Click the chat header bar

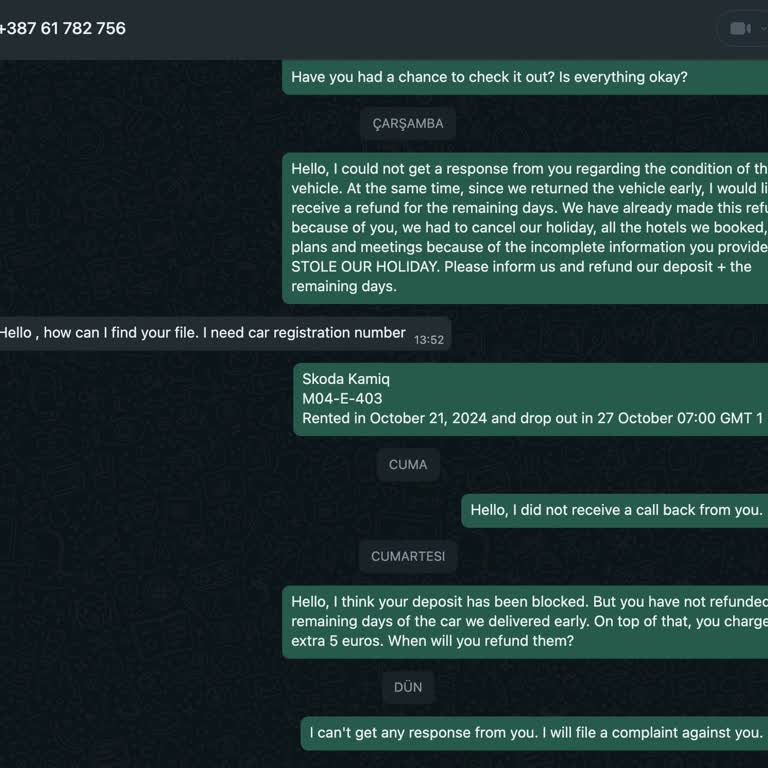pyautogui.click(x=400, y=28)
